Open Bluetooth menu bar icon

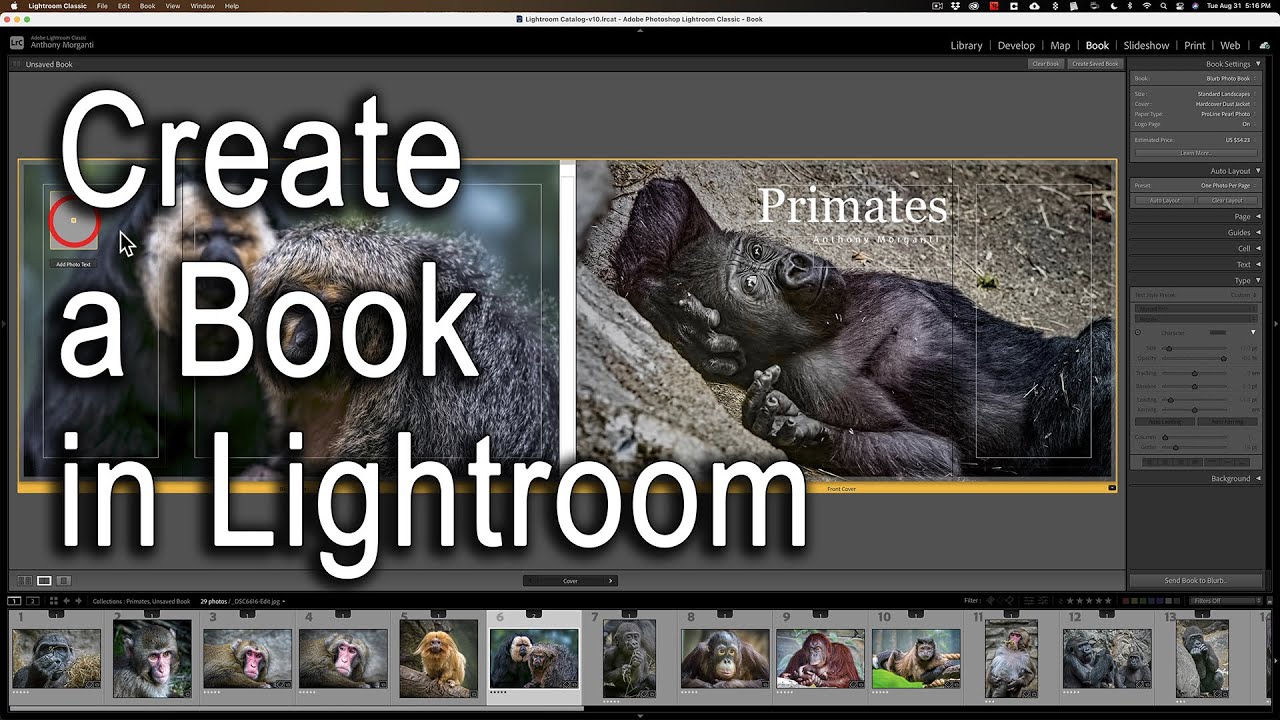pyautogui.click(x=1129, y=6)
